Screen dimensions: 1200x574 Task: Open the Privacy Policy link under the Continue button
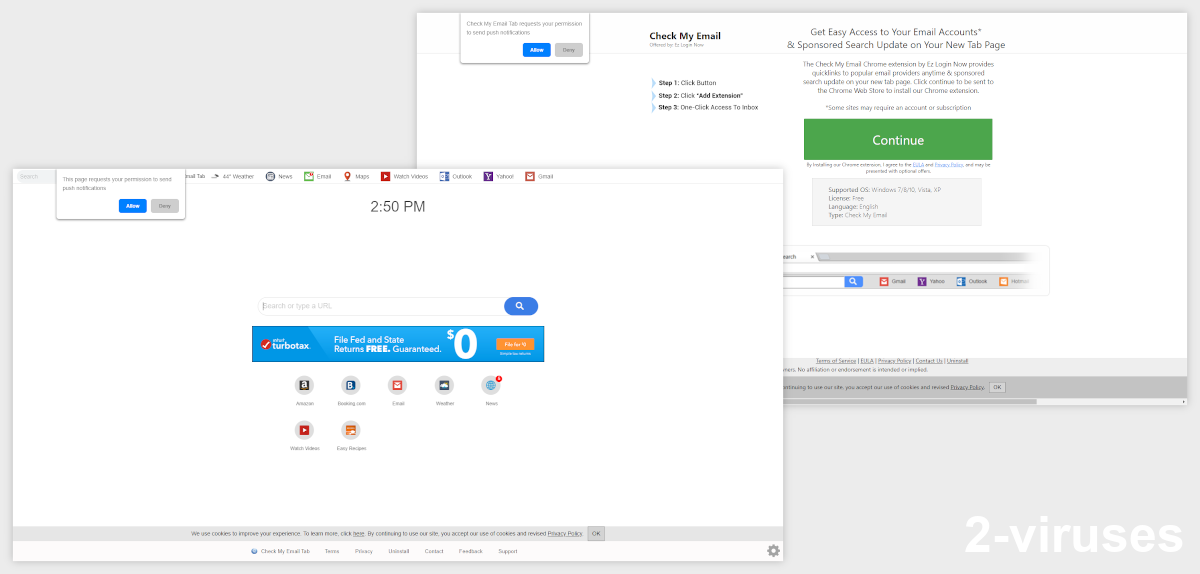tap(949, 165)
